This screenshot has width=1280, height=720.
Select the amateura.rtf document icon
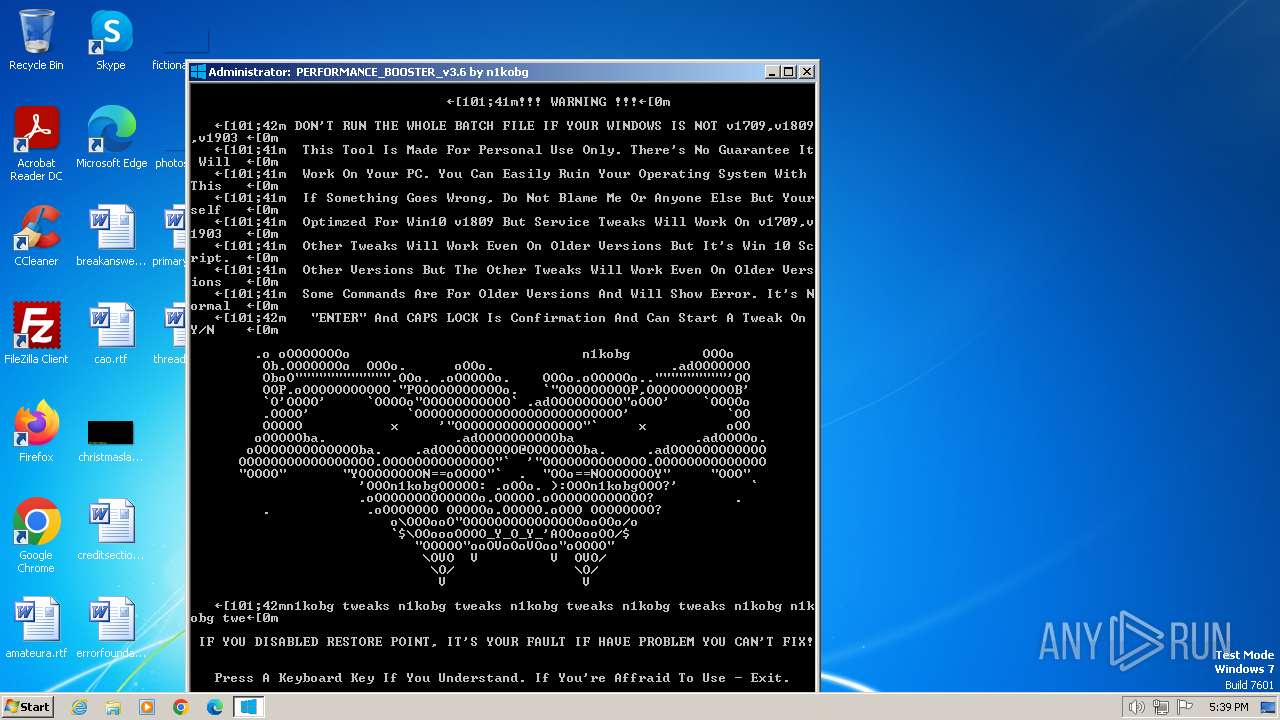coord(36,628)
